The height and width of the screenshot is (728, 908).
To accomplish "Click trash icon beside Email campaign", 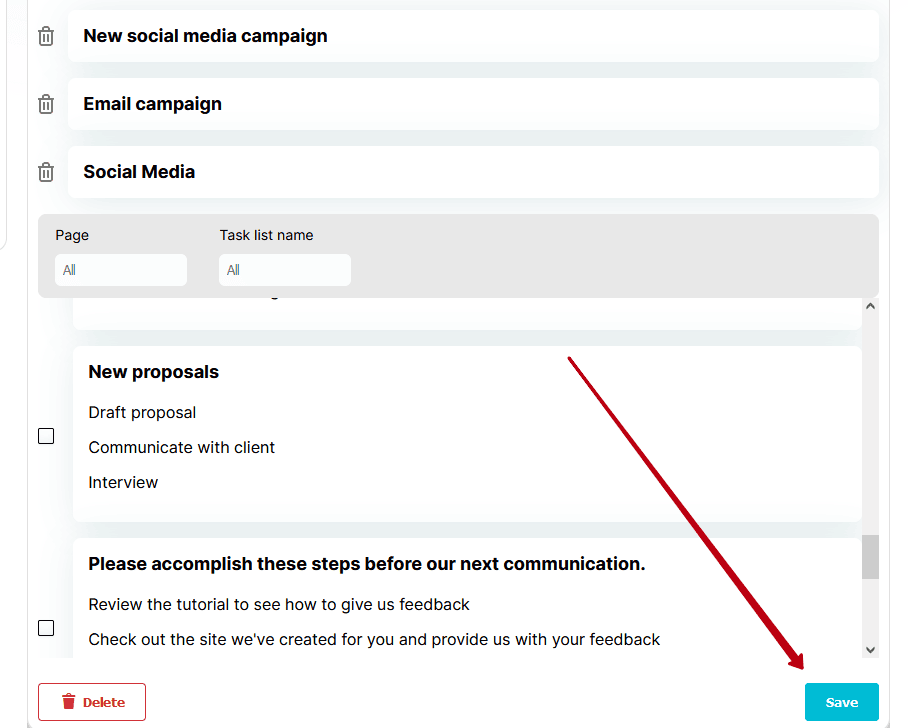I will [x=46, y=104].
